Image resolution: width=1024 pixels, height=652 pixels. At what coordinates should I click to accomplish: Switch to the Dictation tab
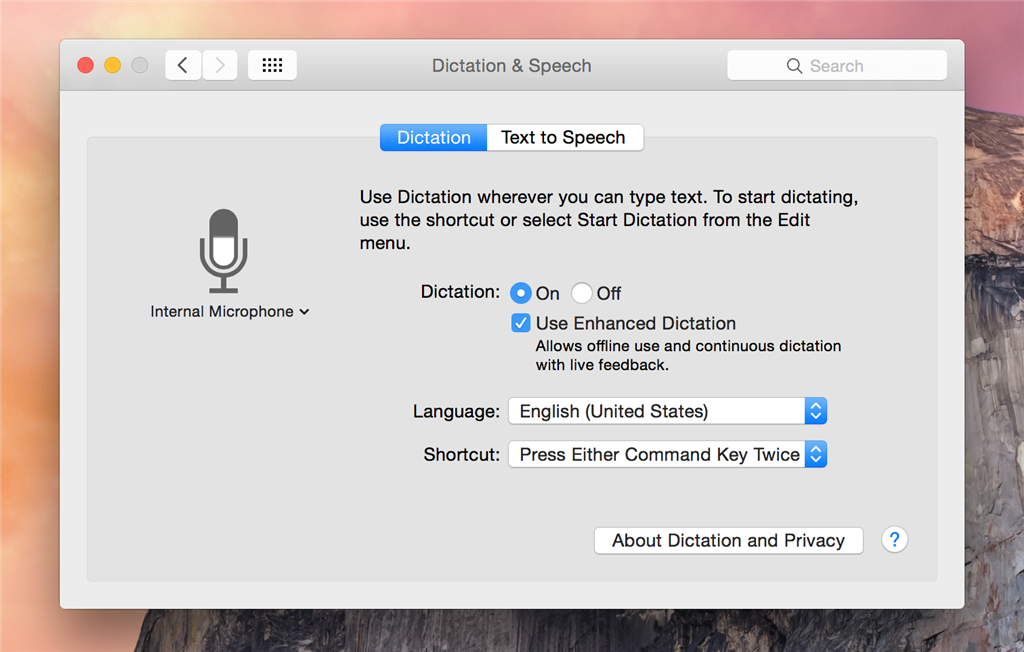point(434,137)
